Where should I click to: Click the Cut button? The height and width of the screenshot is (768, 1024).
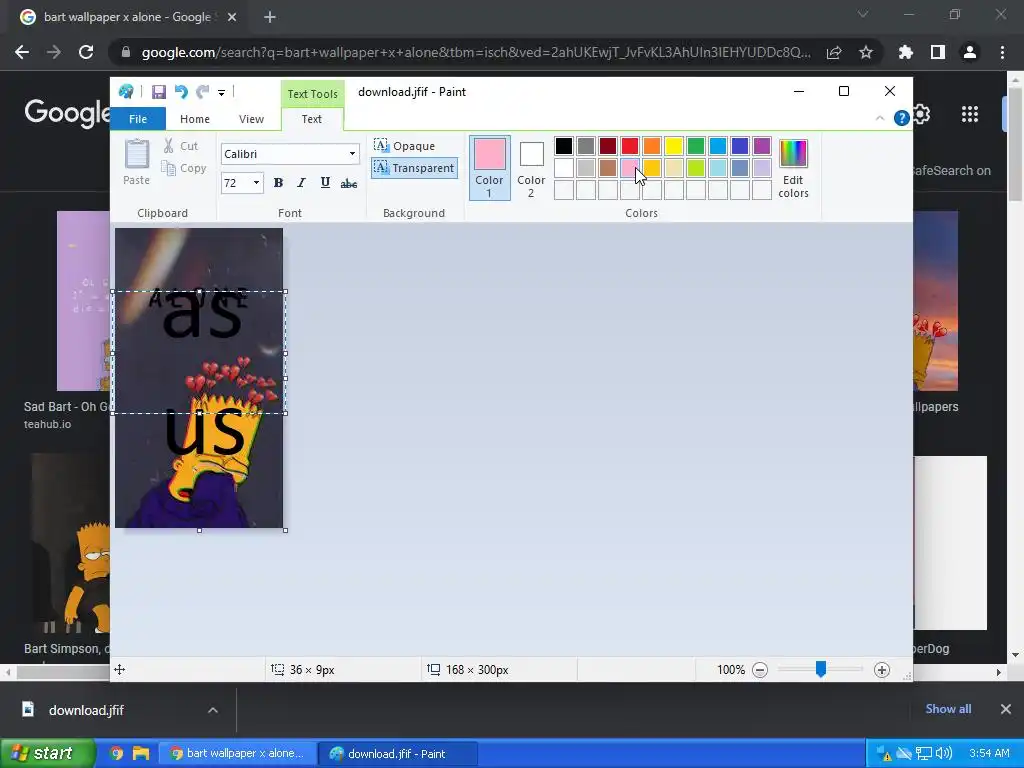[x=181, y=146]
